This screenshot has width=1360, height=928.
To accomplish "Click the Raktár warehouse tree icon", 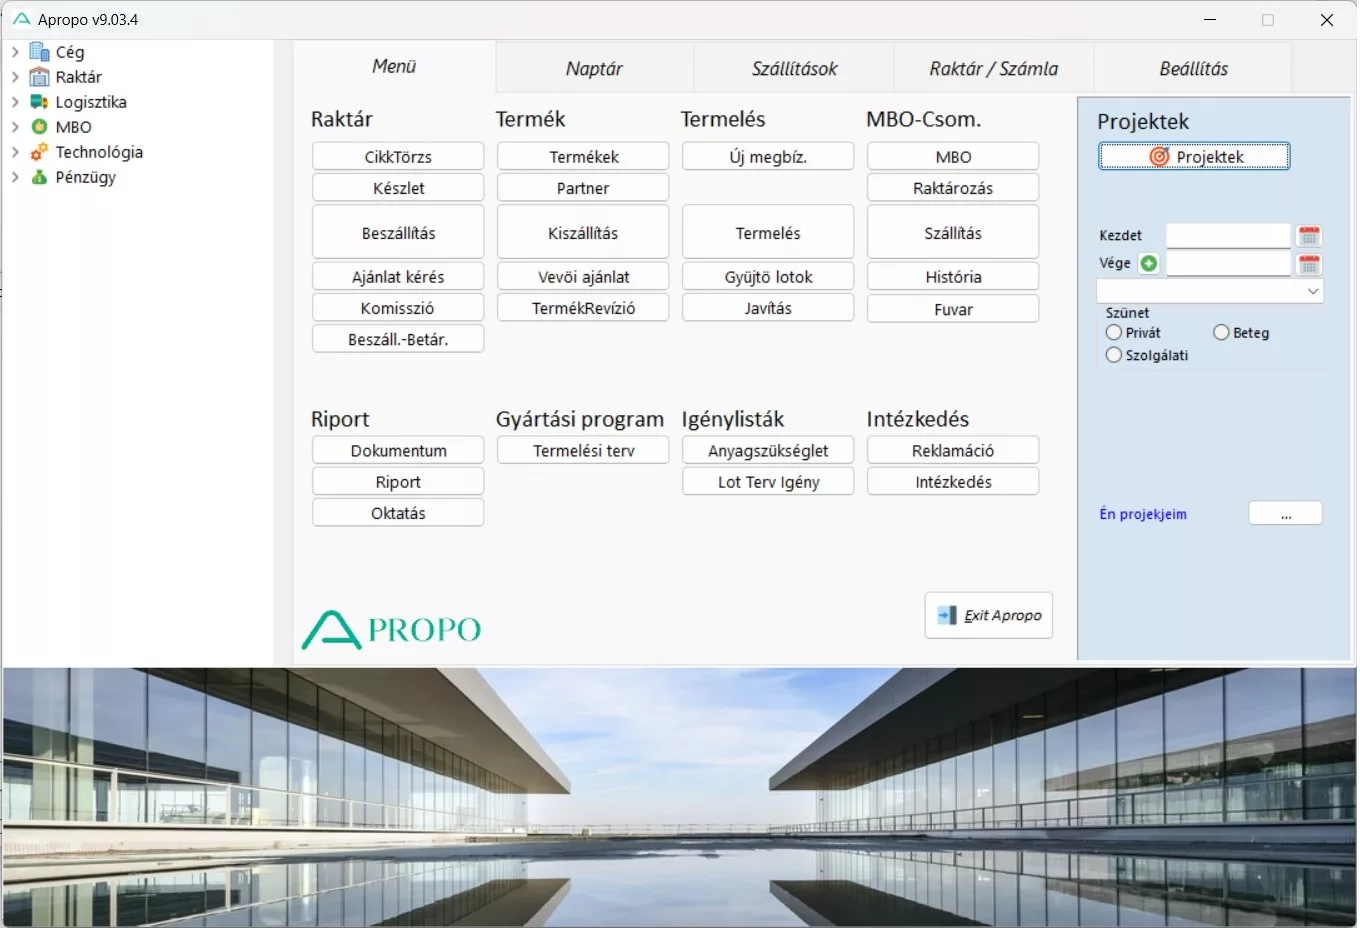I will click(x=39, y=77).
